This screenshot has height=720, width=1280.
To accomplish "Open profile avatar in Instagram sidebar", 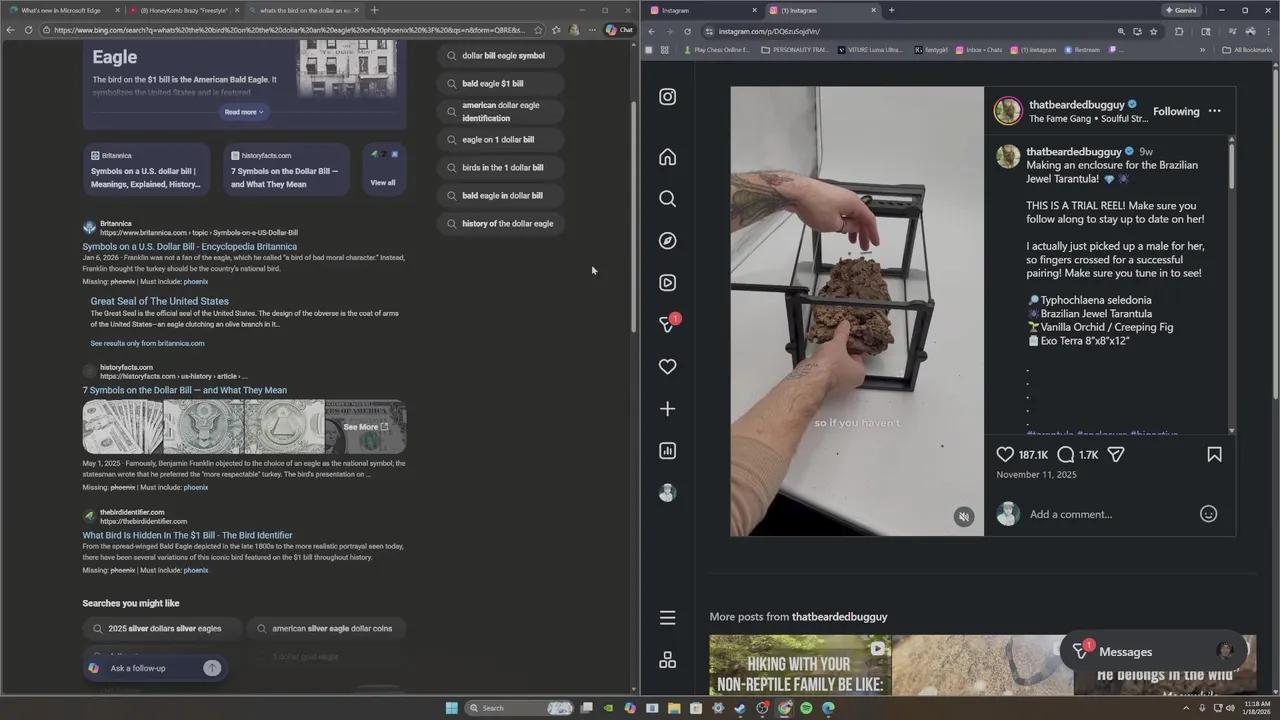I will coord(667,493).
